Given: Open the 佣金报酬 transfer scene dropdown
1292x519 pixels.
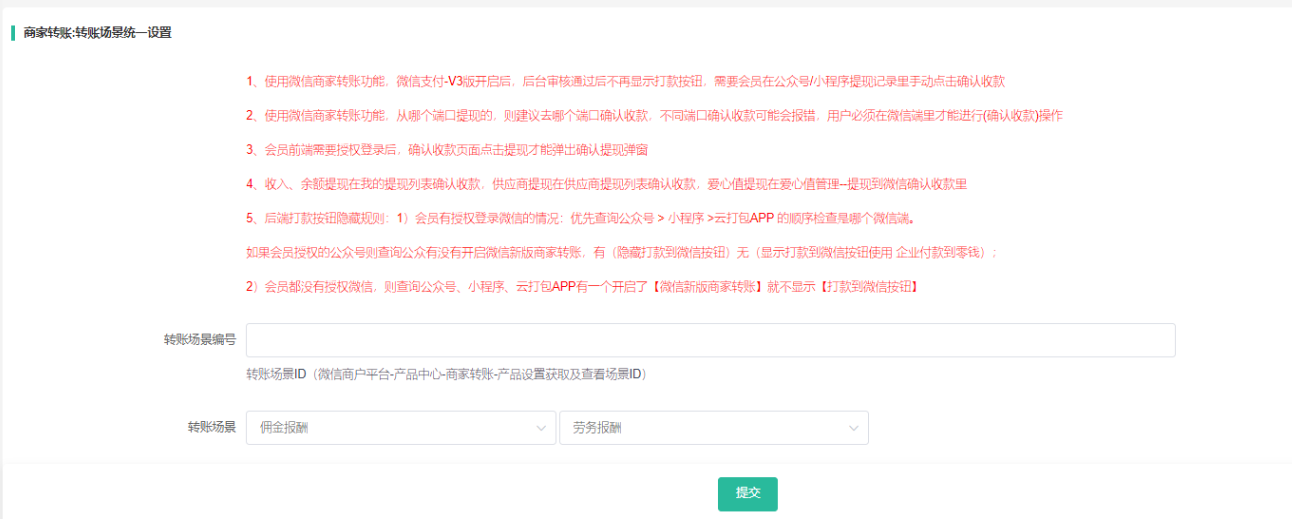Looking at the screenshot, I should [400, 428].
